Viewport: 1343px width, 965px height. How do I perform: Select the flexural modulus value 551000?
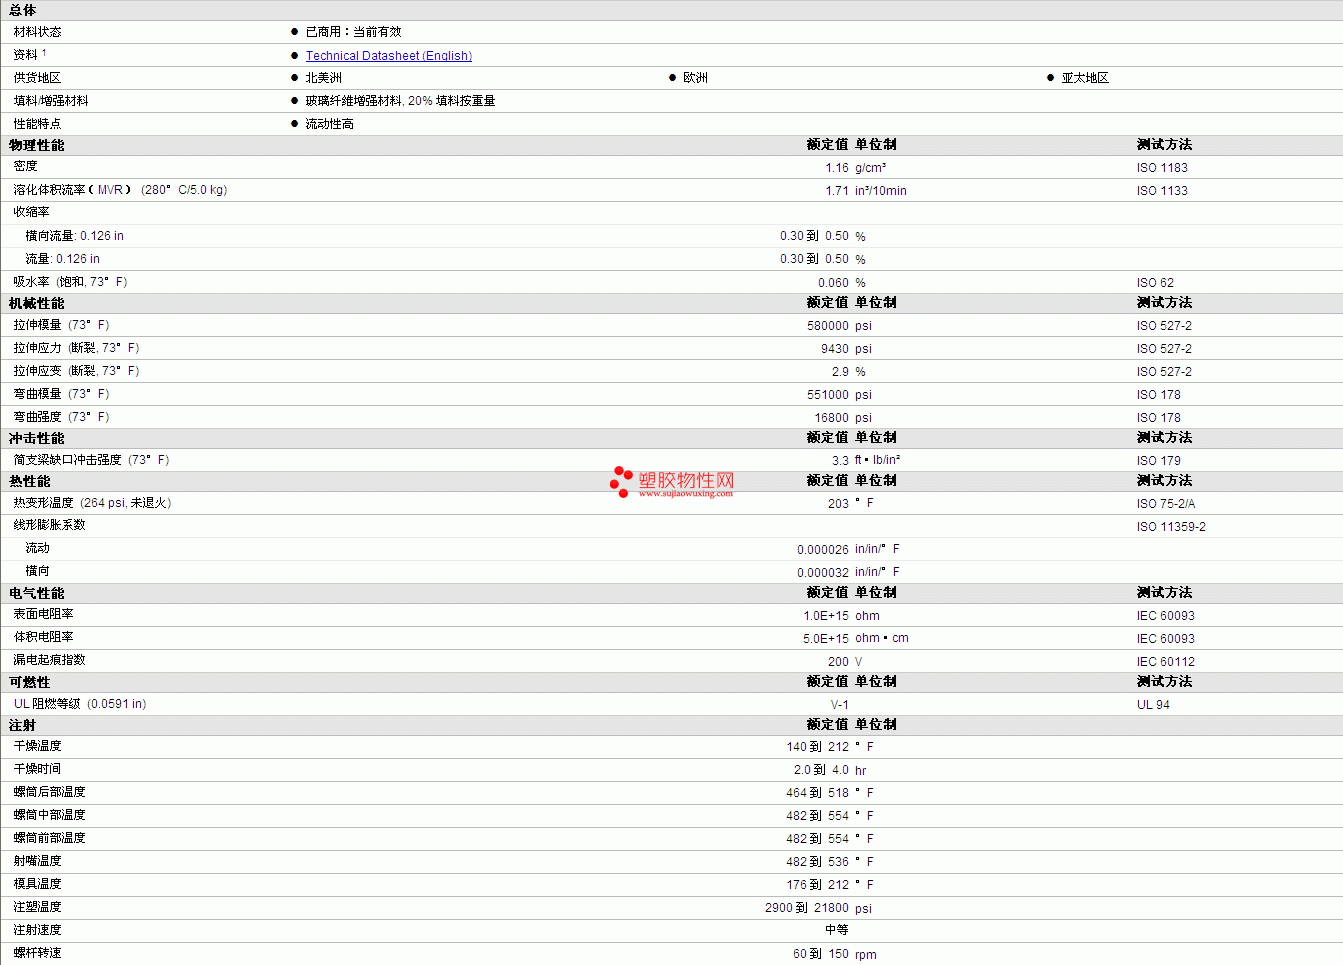[828, 395]
